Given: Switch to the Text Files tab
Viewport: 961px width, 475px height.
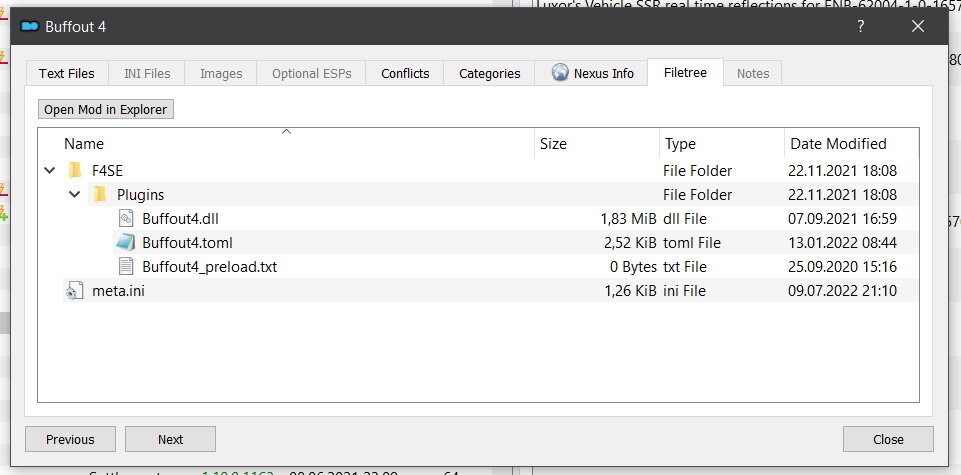Looking at the screenshot, I should coord(67,74).
